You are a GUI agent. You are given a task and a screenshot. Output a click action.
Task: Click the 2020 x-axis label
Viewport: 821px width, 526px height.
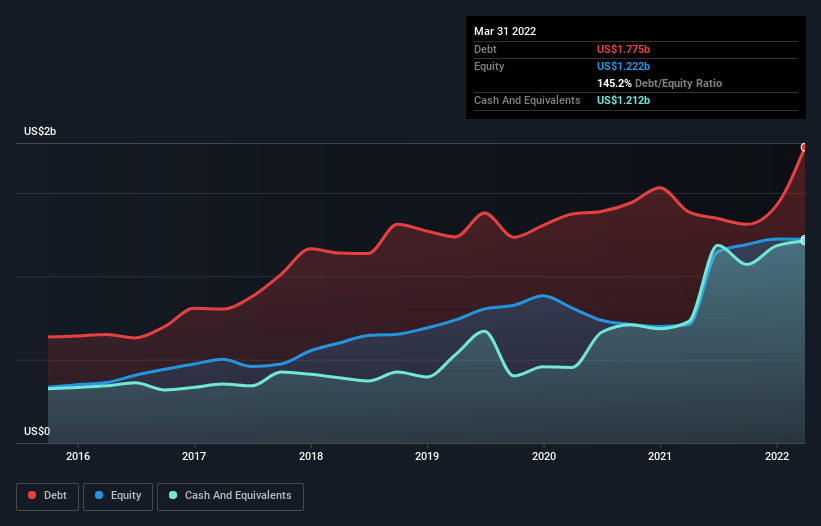[x=544, y=456]
